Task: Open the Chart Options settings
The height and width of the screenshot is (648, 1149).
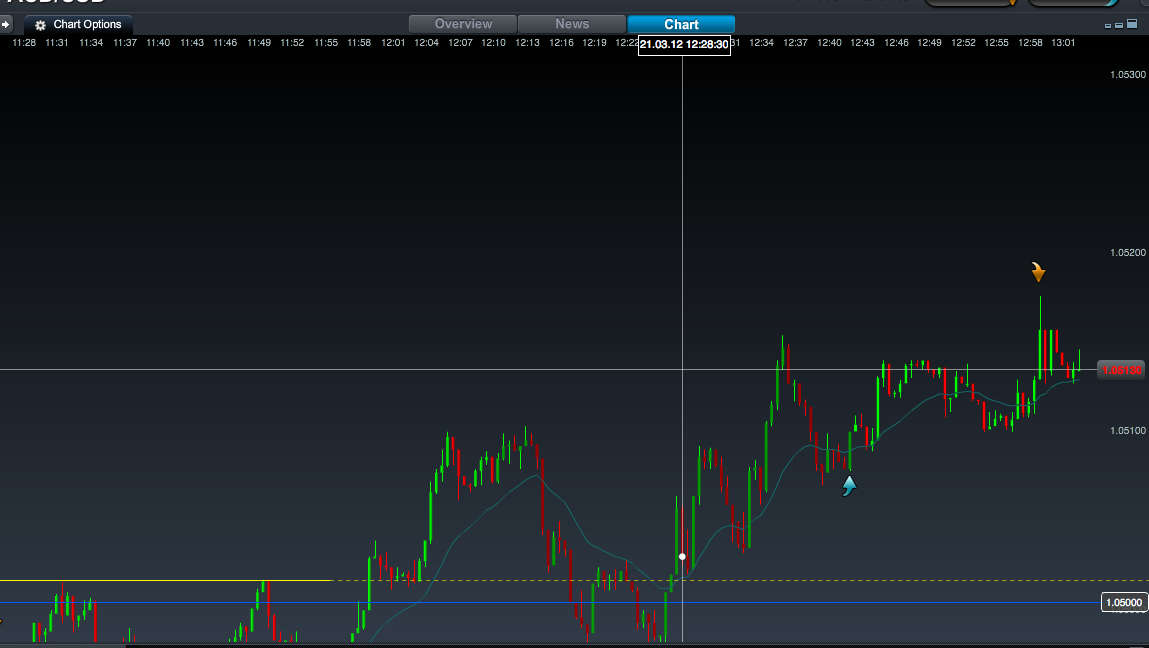Action: 78,24
